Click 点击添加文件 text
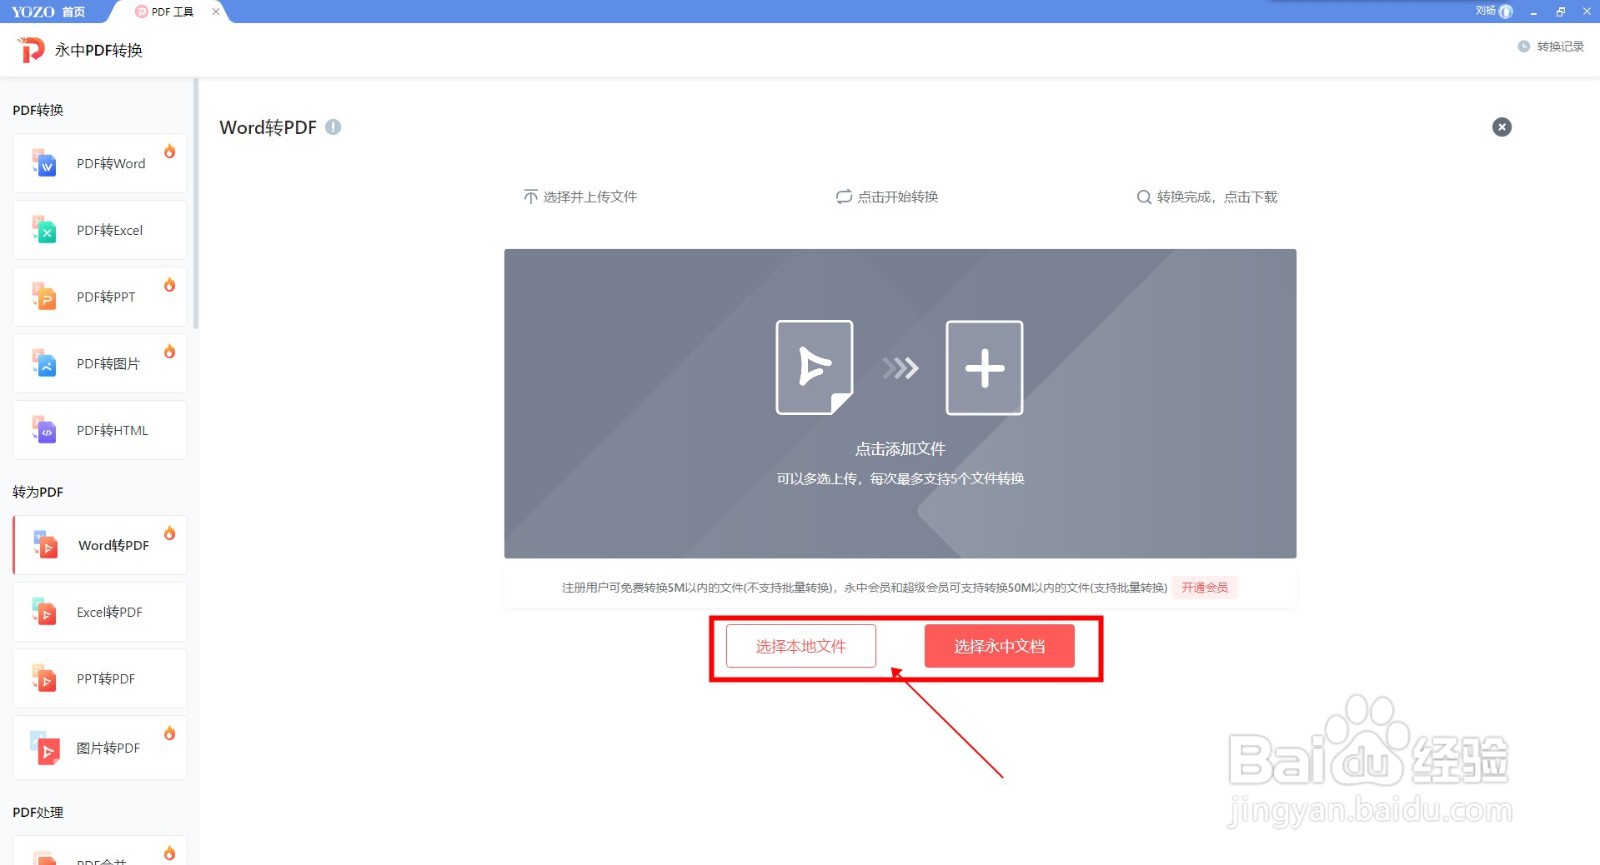The height and width of the screenshot is (865, 1600). [900, 449]
